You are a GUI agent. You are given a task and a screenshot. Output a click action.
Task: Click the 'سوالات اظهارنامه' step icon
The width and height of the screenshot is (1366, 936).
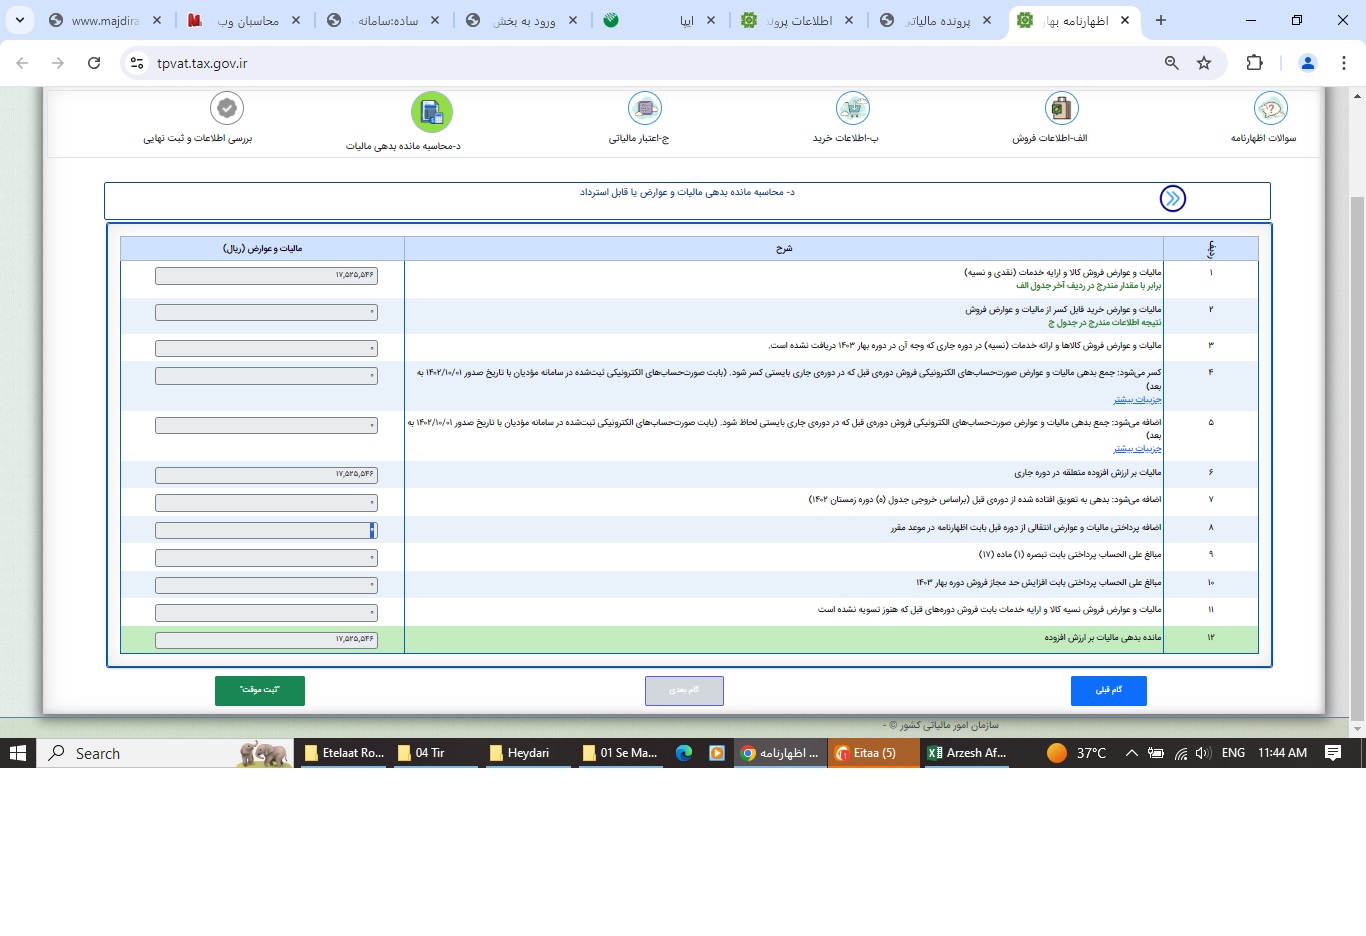coord(1270,108)
